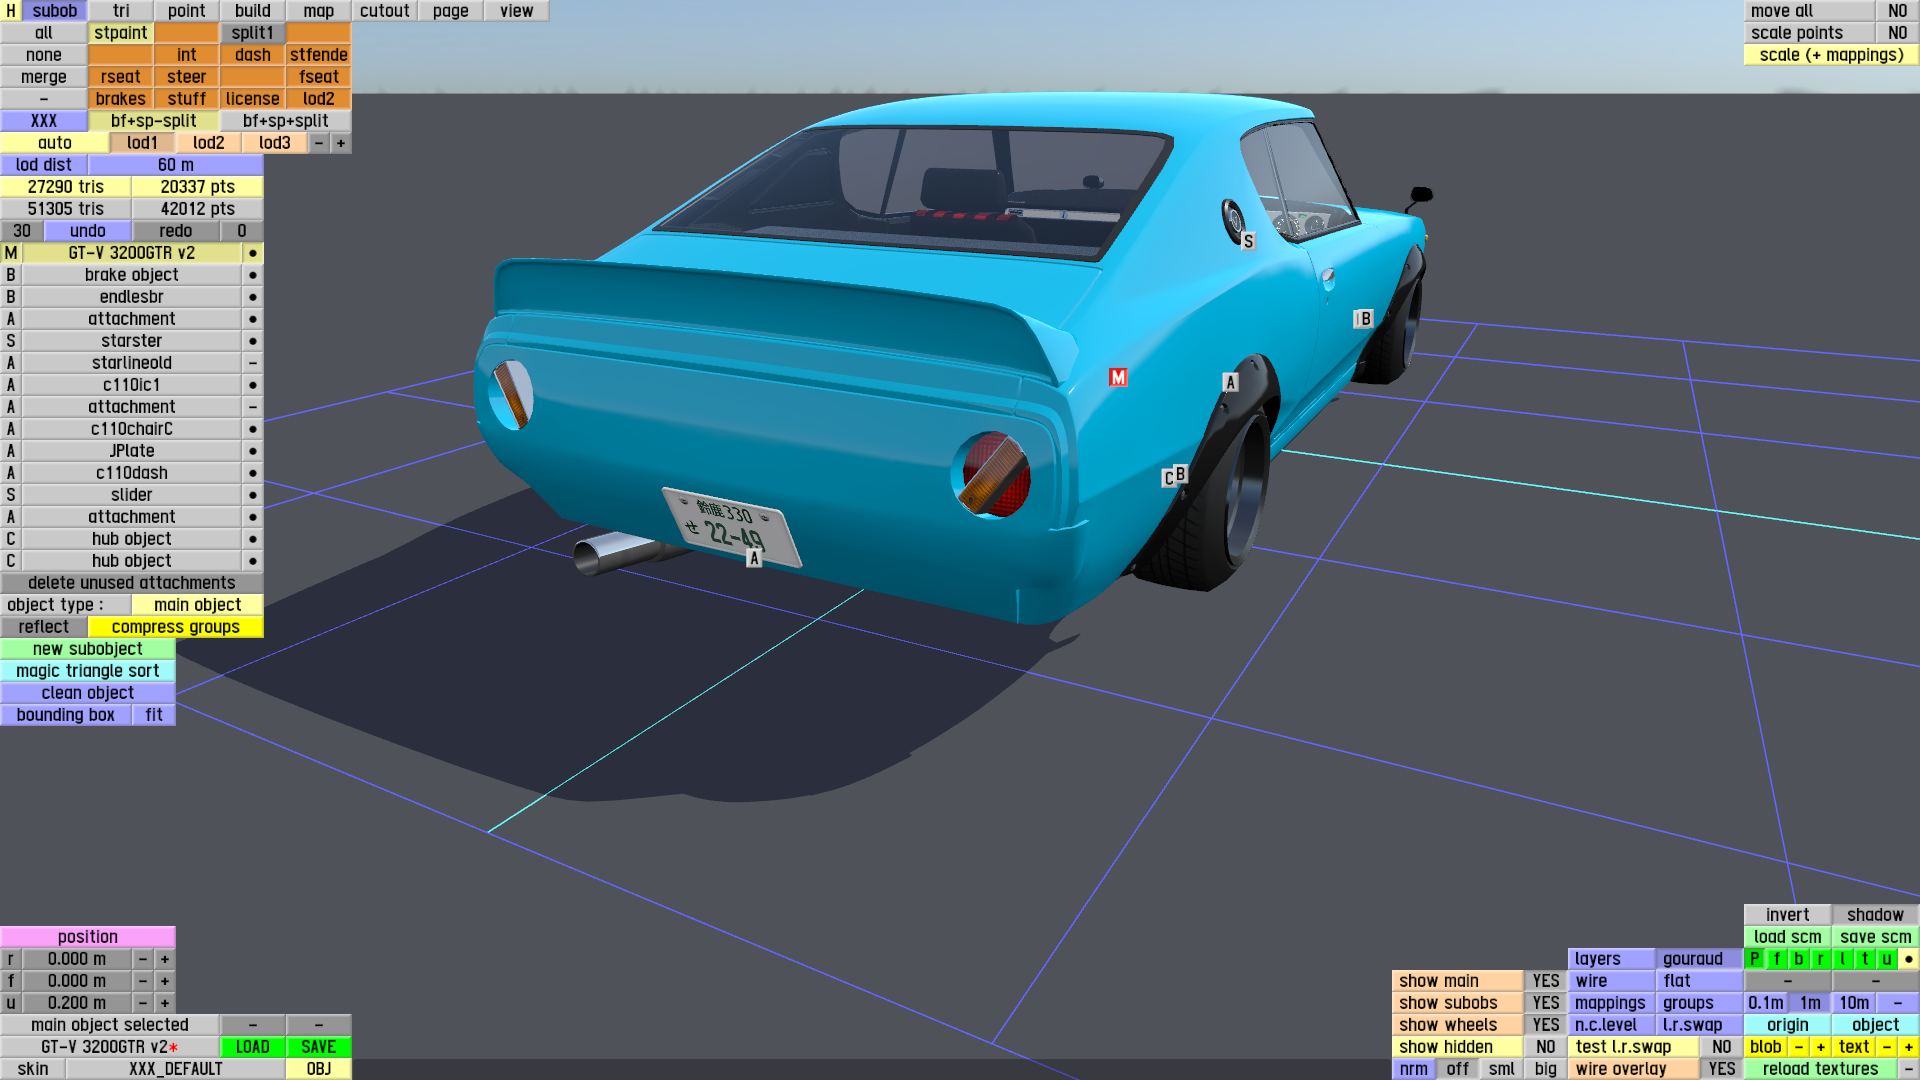Click the u view preset button

(x=1886, y=959)
